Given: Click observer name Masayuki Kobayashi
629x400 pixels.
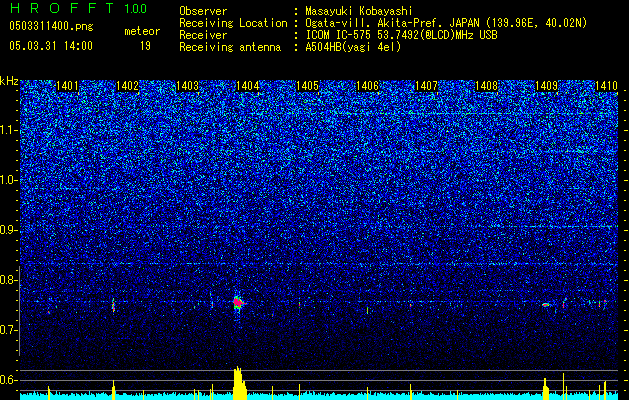Looking at the screenshot, I should point(359,12).
